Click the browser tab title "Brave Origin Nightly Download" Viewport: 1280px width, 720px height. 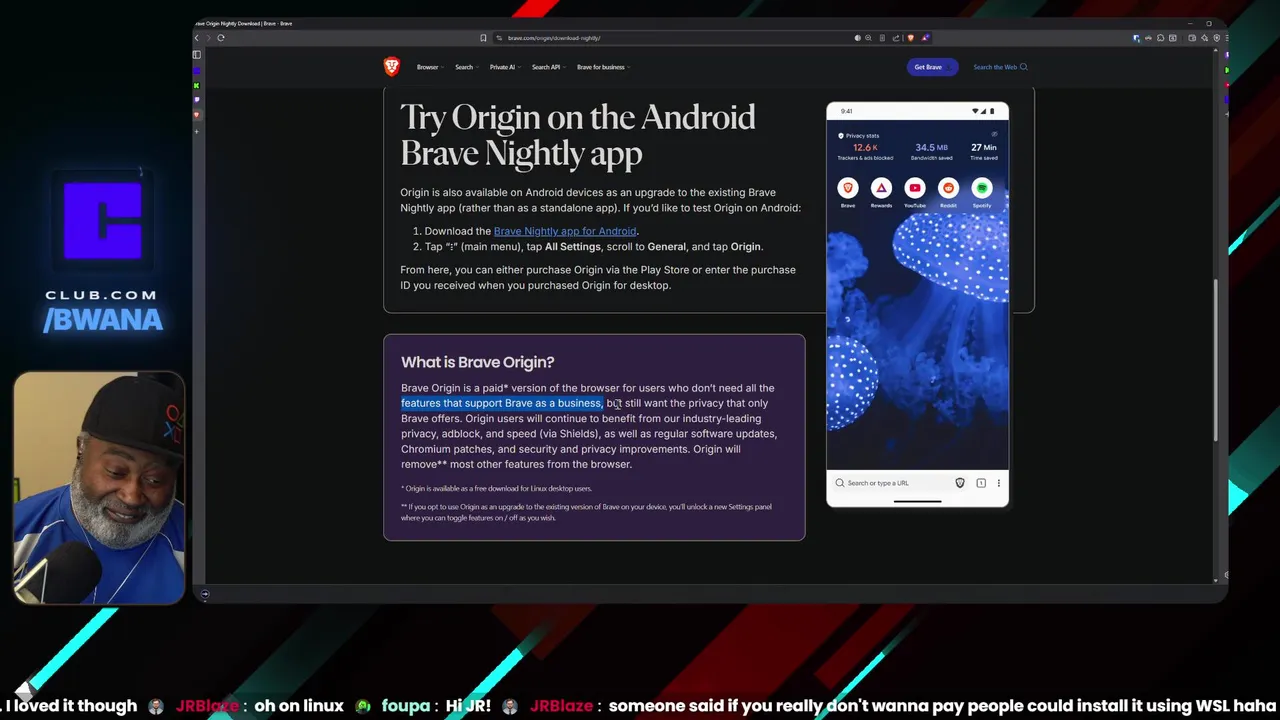pos(243,23)
